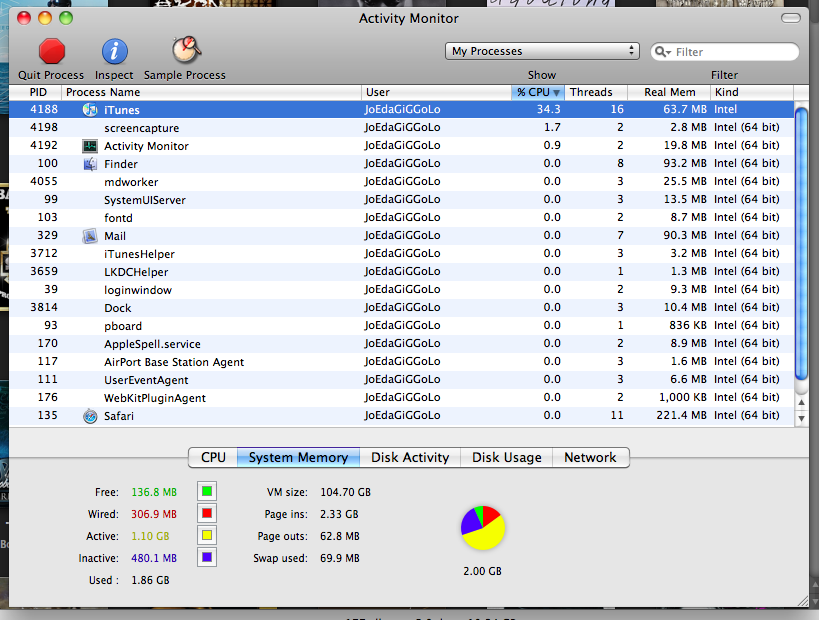Image resolution: width=819 pixels, height=620 pixels.
Task: Click the 221.4 MB Real Mem value
Action: 681,416
